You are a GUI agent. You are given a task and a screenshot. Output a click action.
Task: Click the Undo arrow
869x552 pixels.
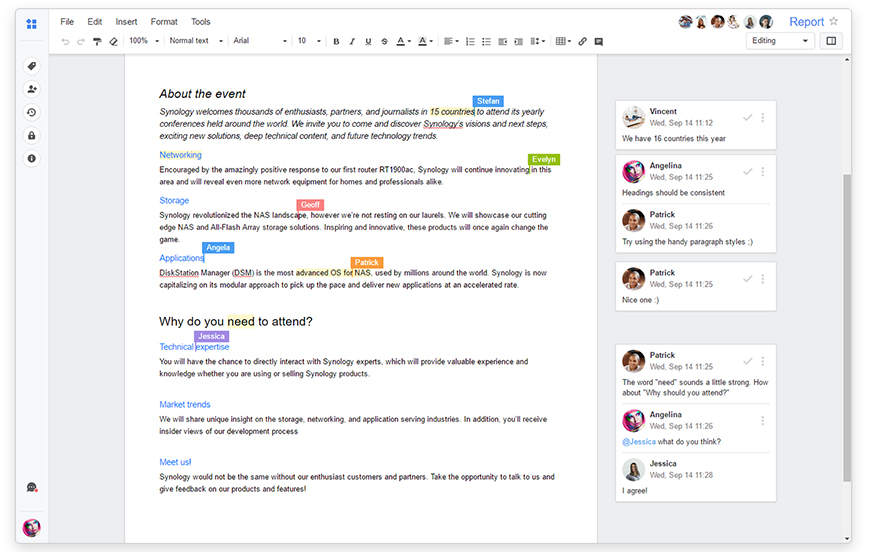pyautogui.click(x=65, y=42)
